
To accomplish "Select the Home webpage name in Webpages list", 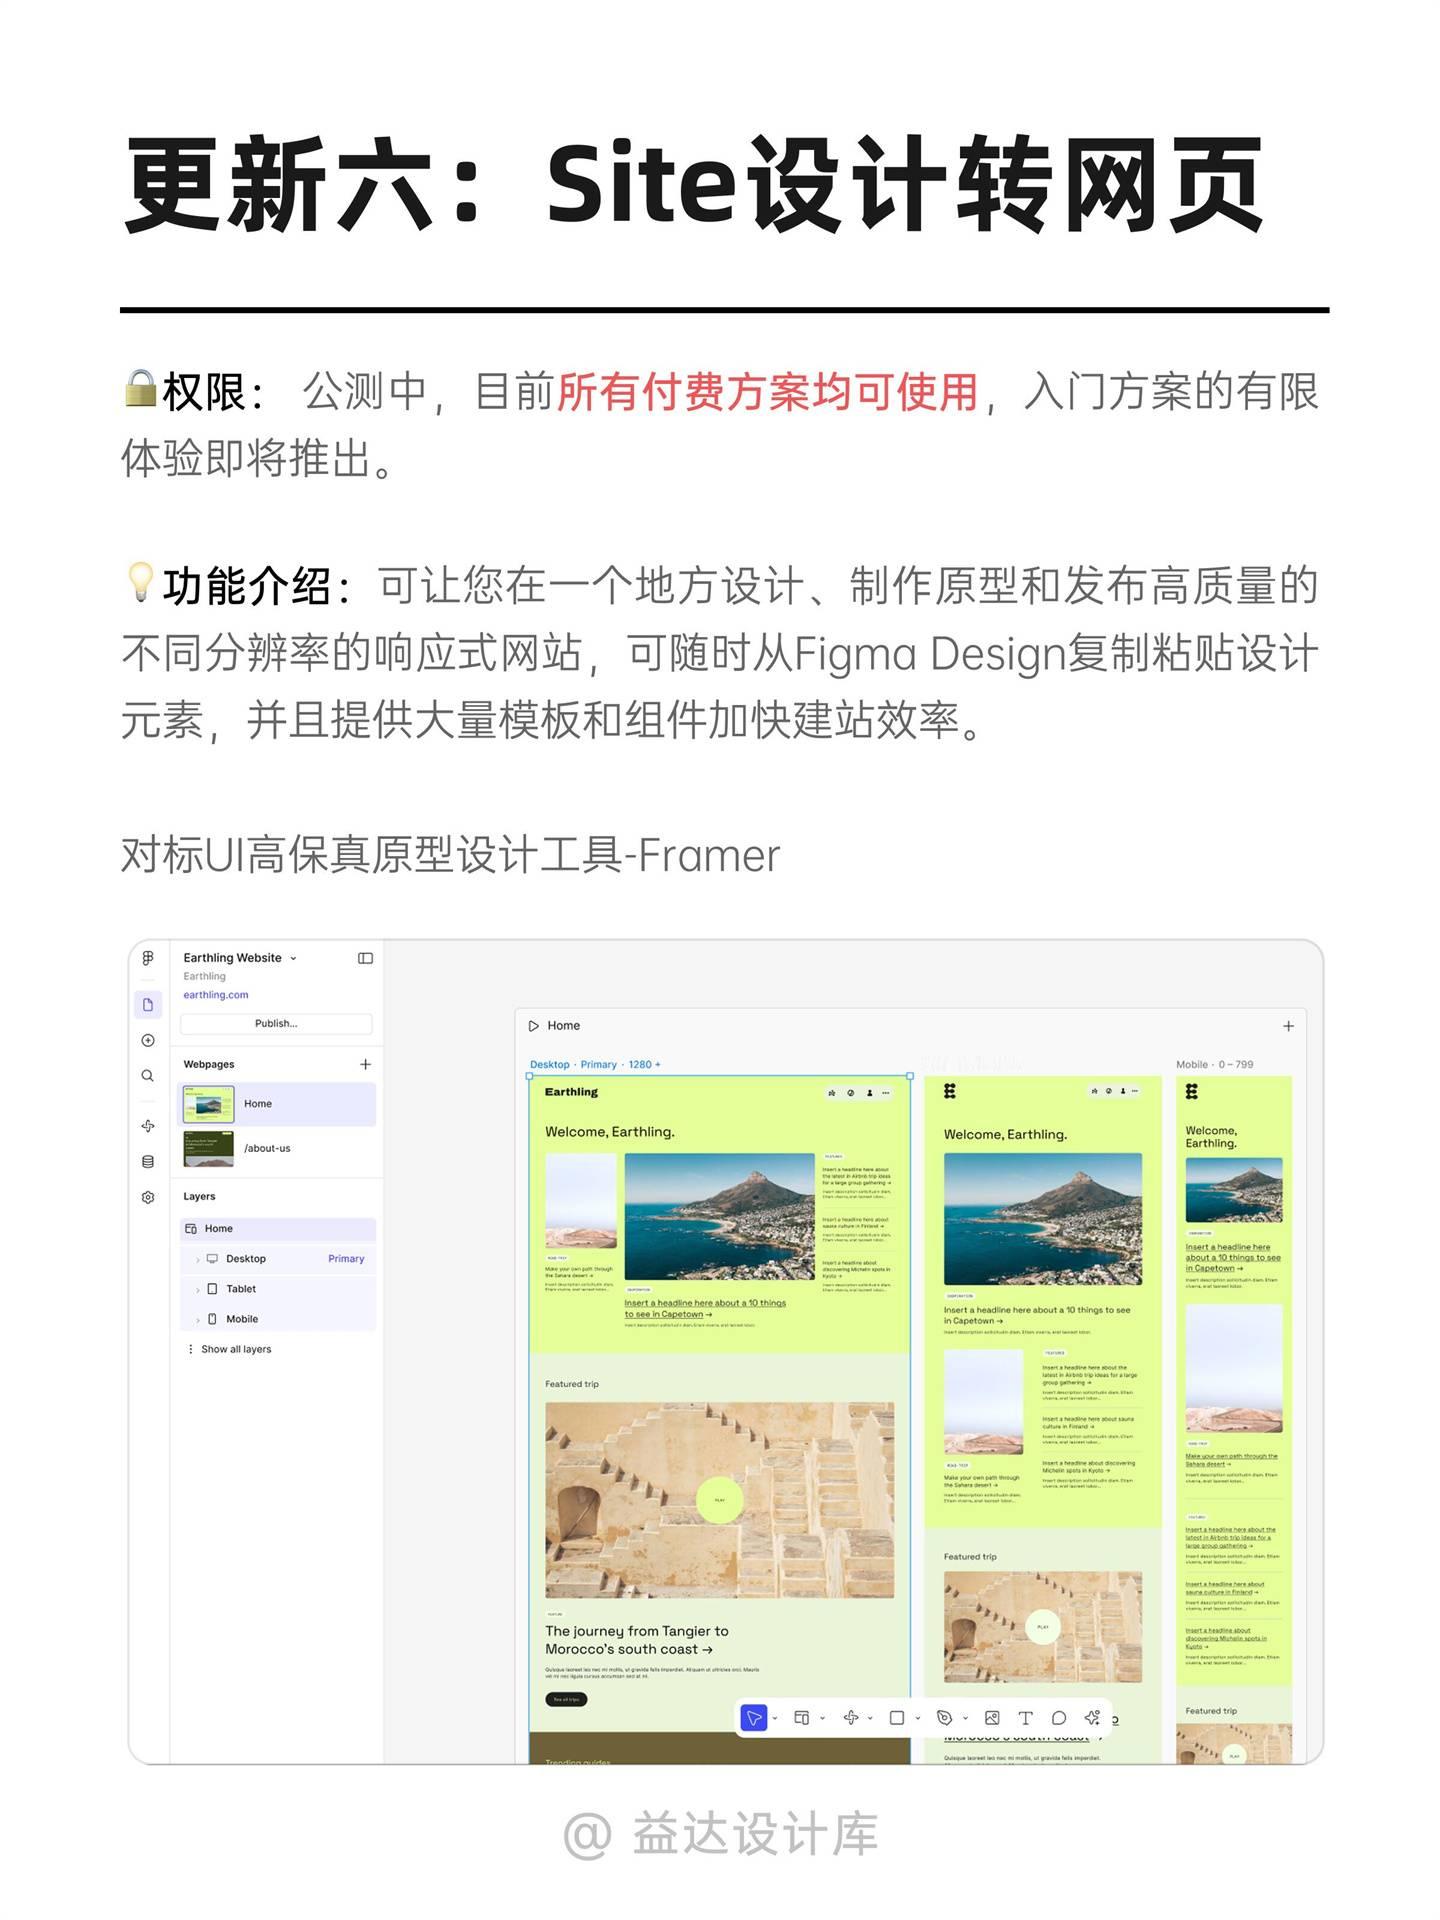I will (258, 1104).
